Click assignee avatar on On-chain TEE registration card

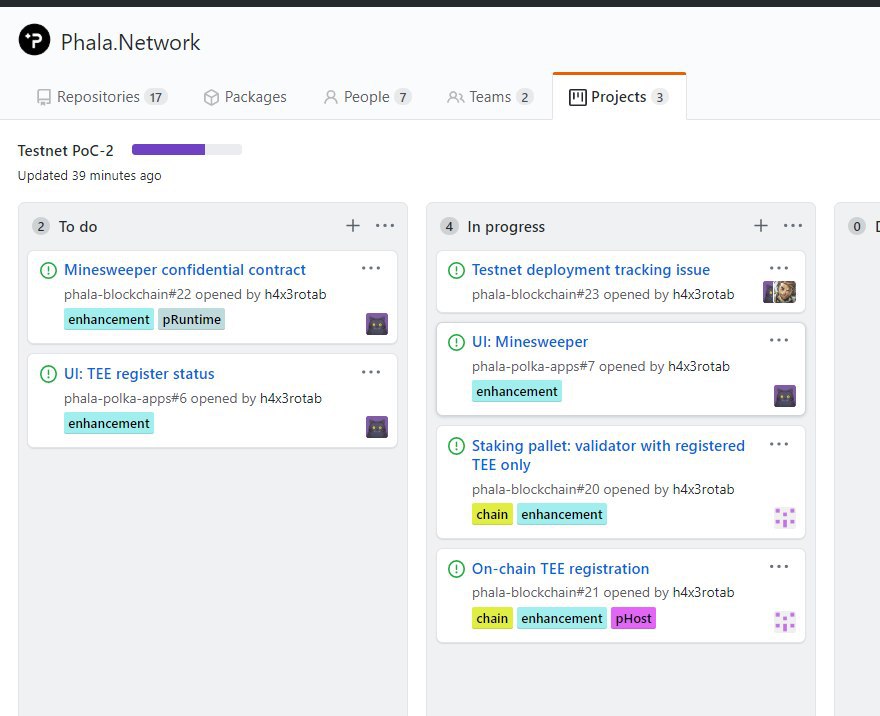(785, 621)
